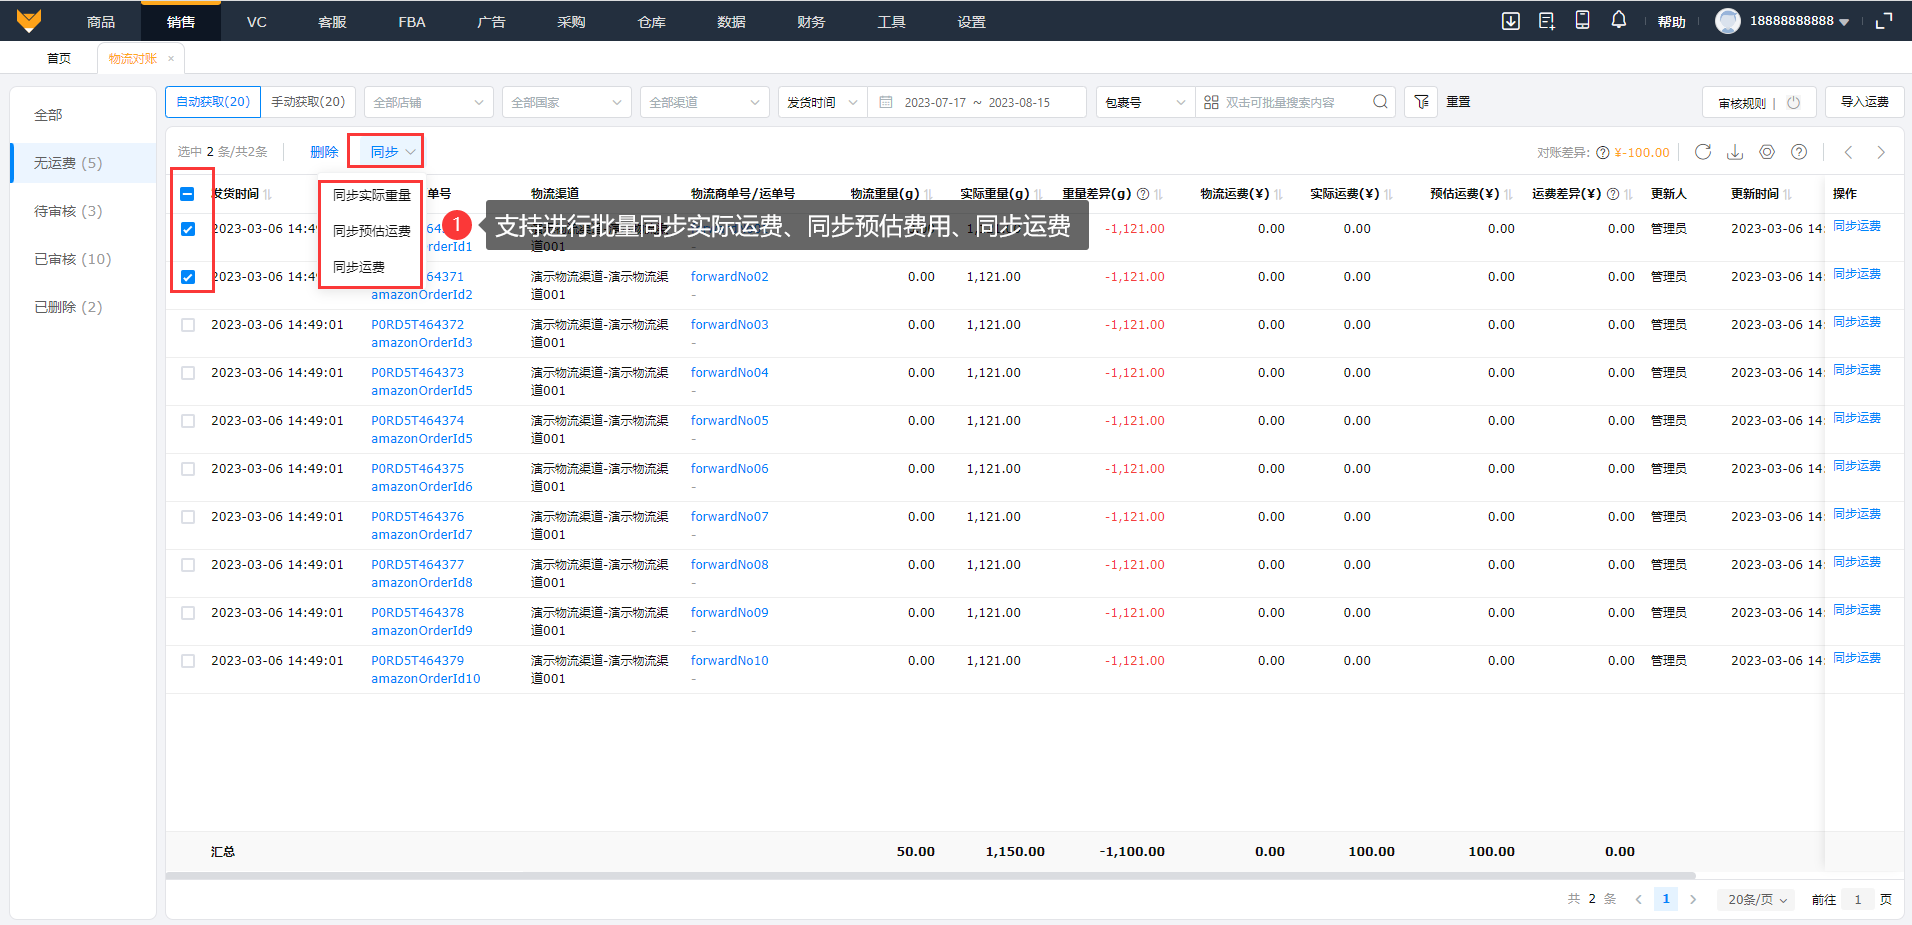Click the fullscreen expand icon

click(x=1884, y=21)
